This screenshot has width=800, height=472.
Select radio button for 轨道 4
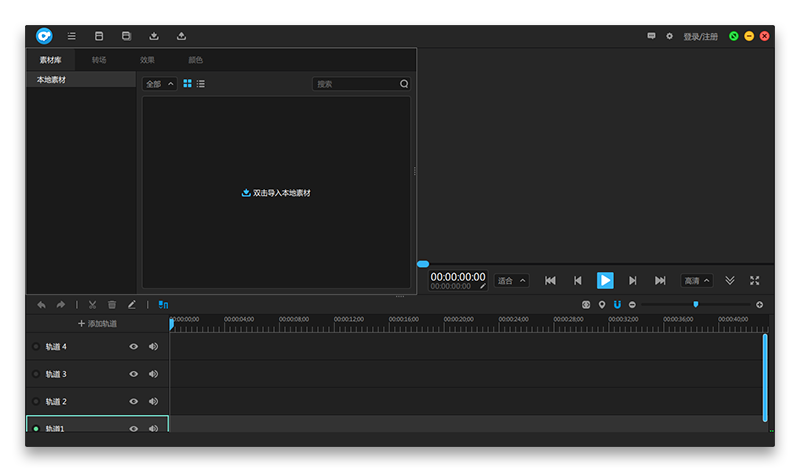click(36, 346)
